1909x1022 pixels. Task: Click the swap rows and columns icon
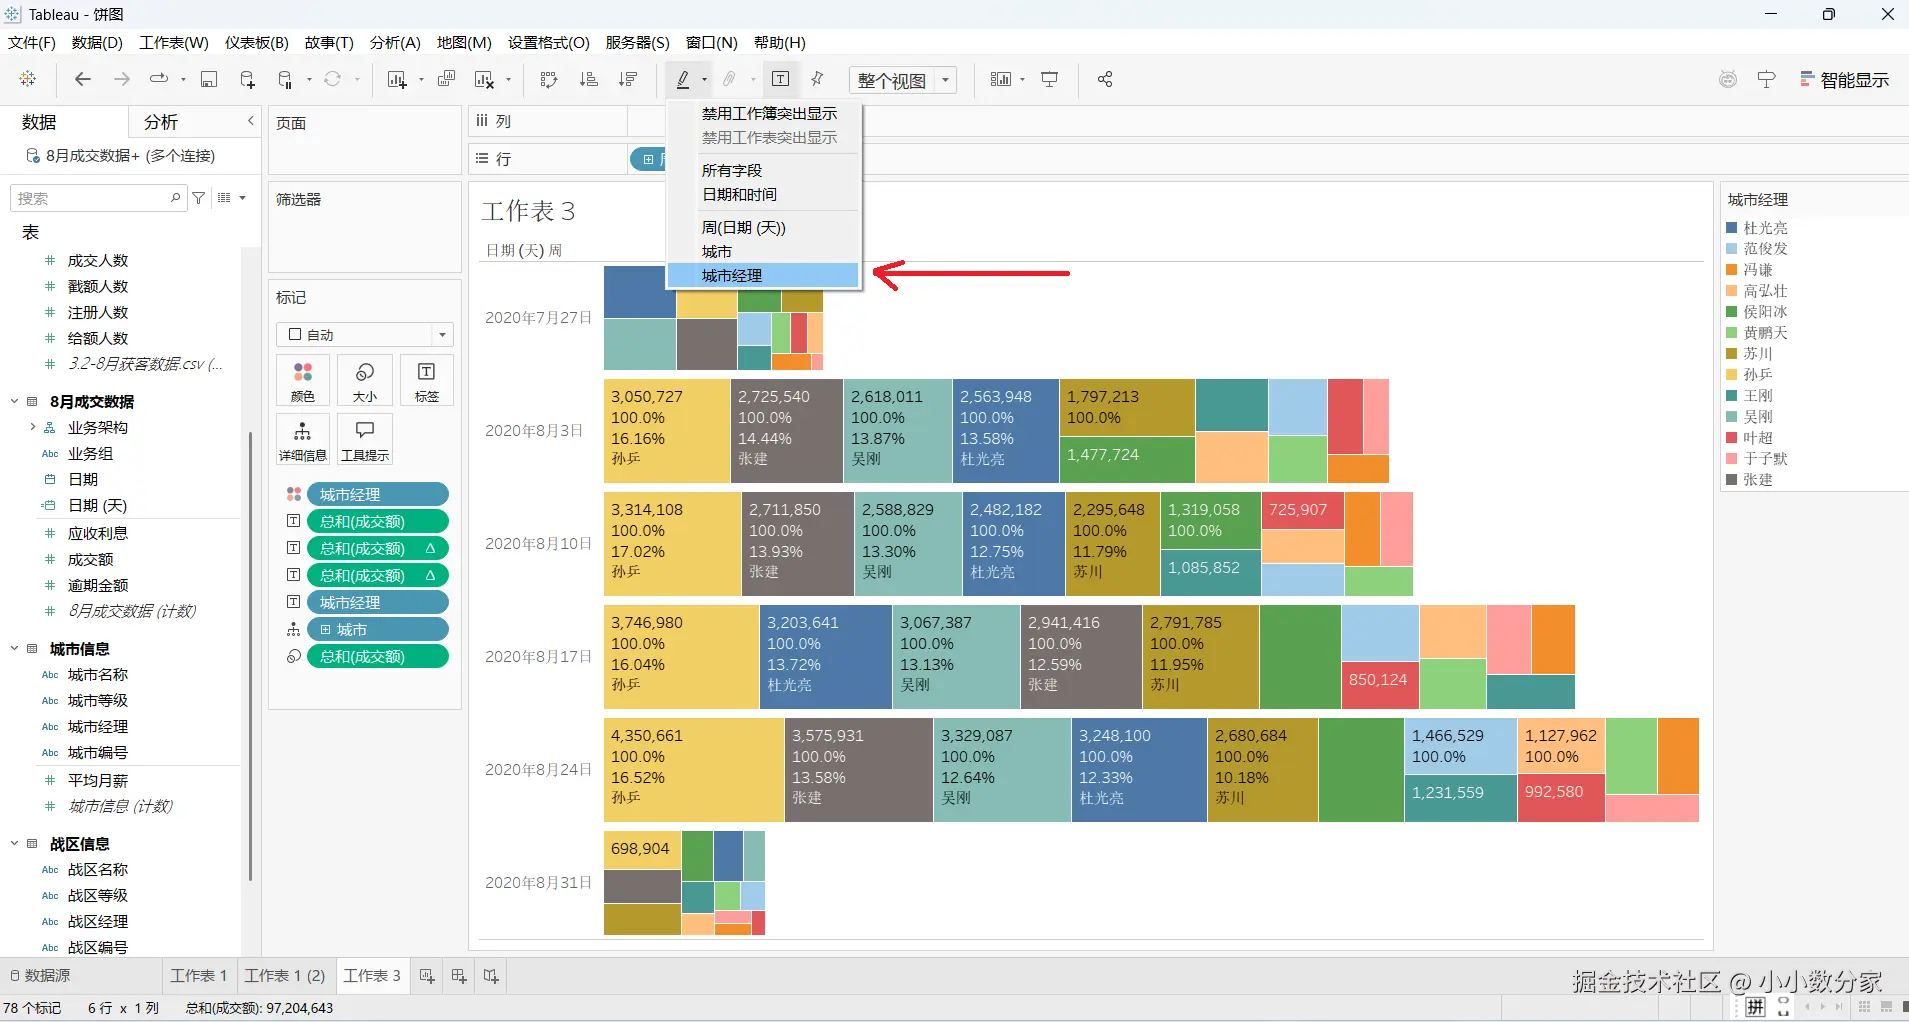tap(549, 79)
